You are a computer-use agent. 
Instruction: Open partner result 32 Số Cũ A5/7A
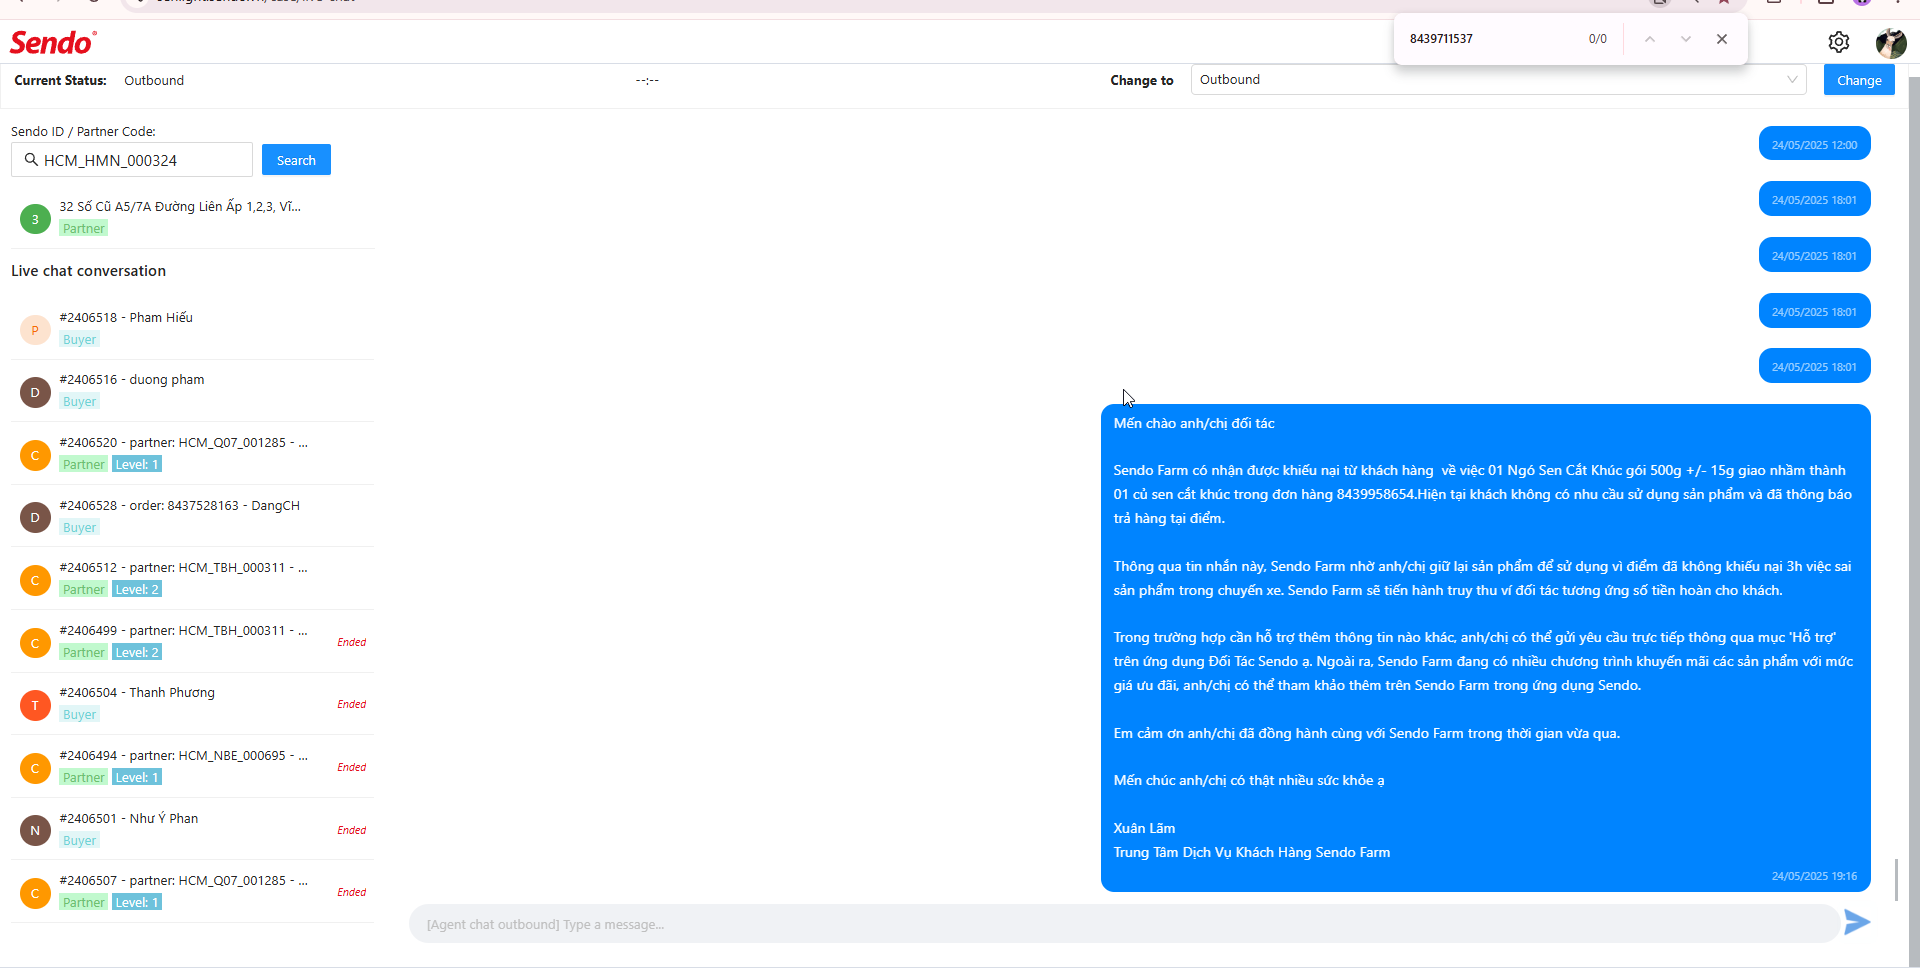(x=192, y=217)
